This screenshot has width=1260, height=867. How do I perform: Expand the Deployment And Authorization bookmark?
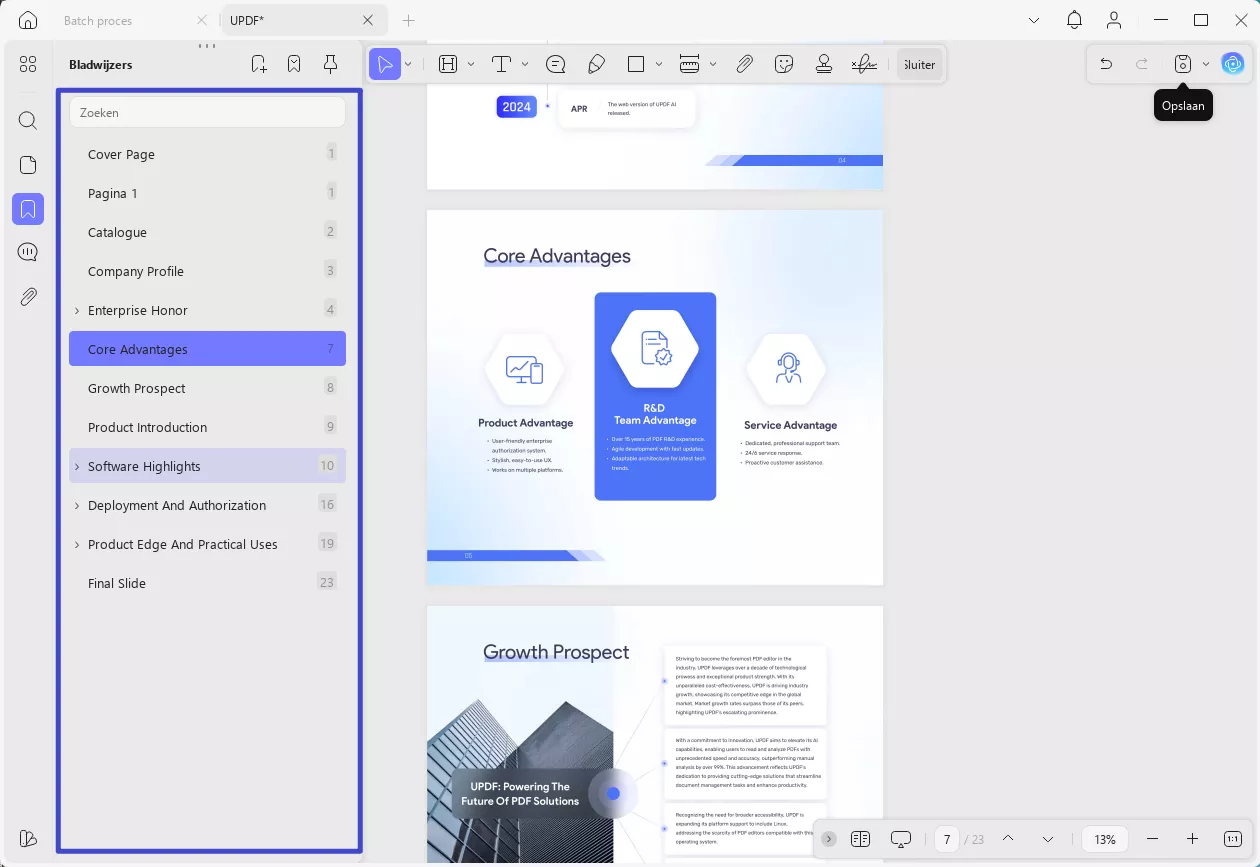pyautogui.click(x=77, y=506)
